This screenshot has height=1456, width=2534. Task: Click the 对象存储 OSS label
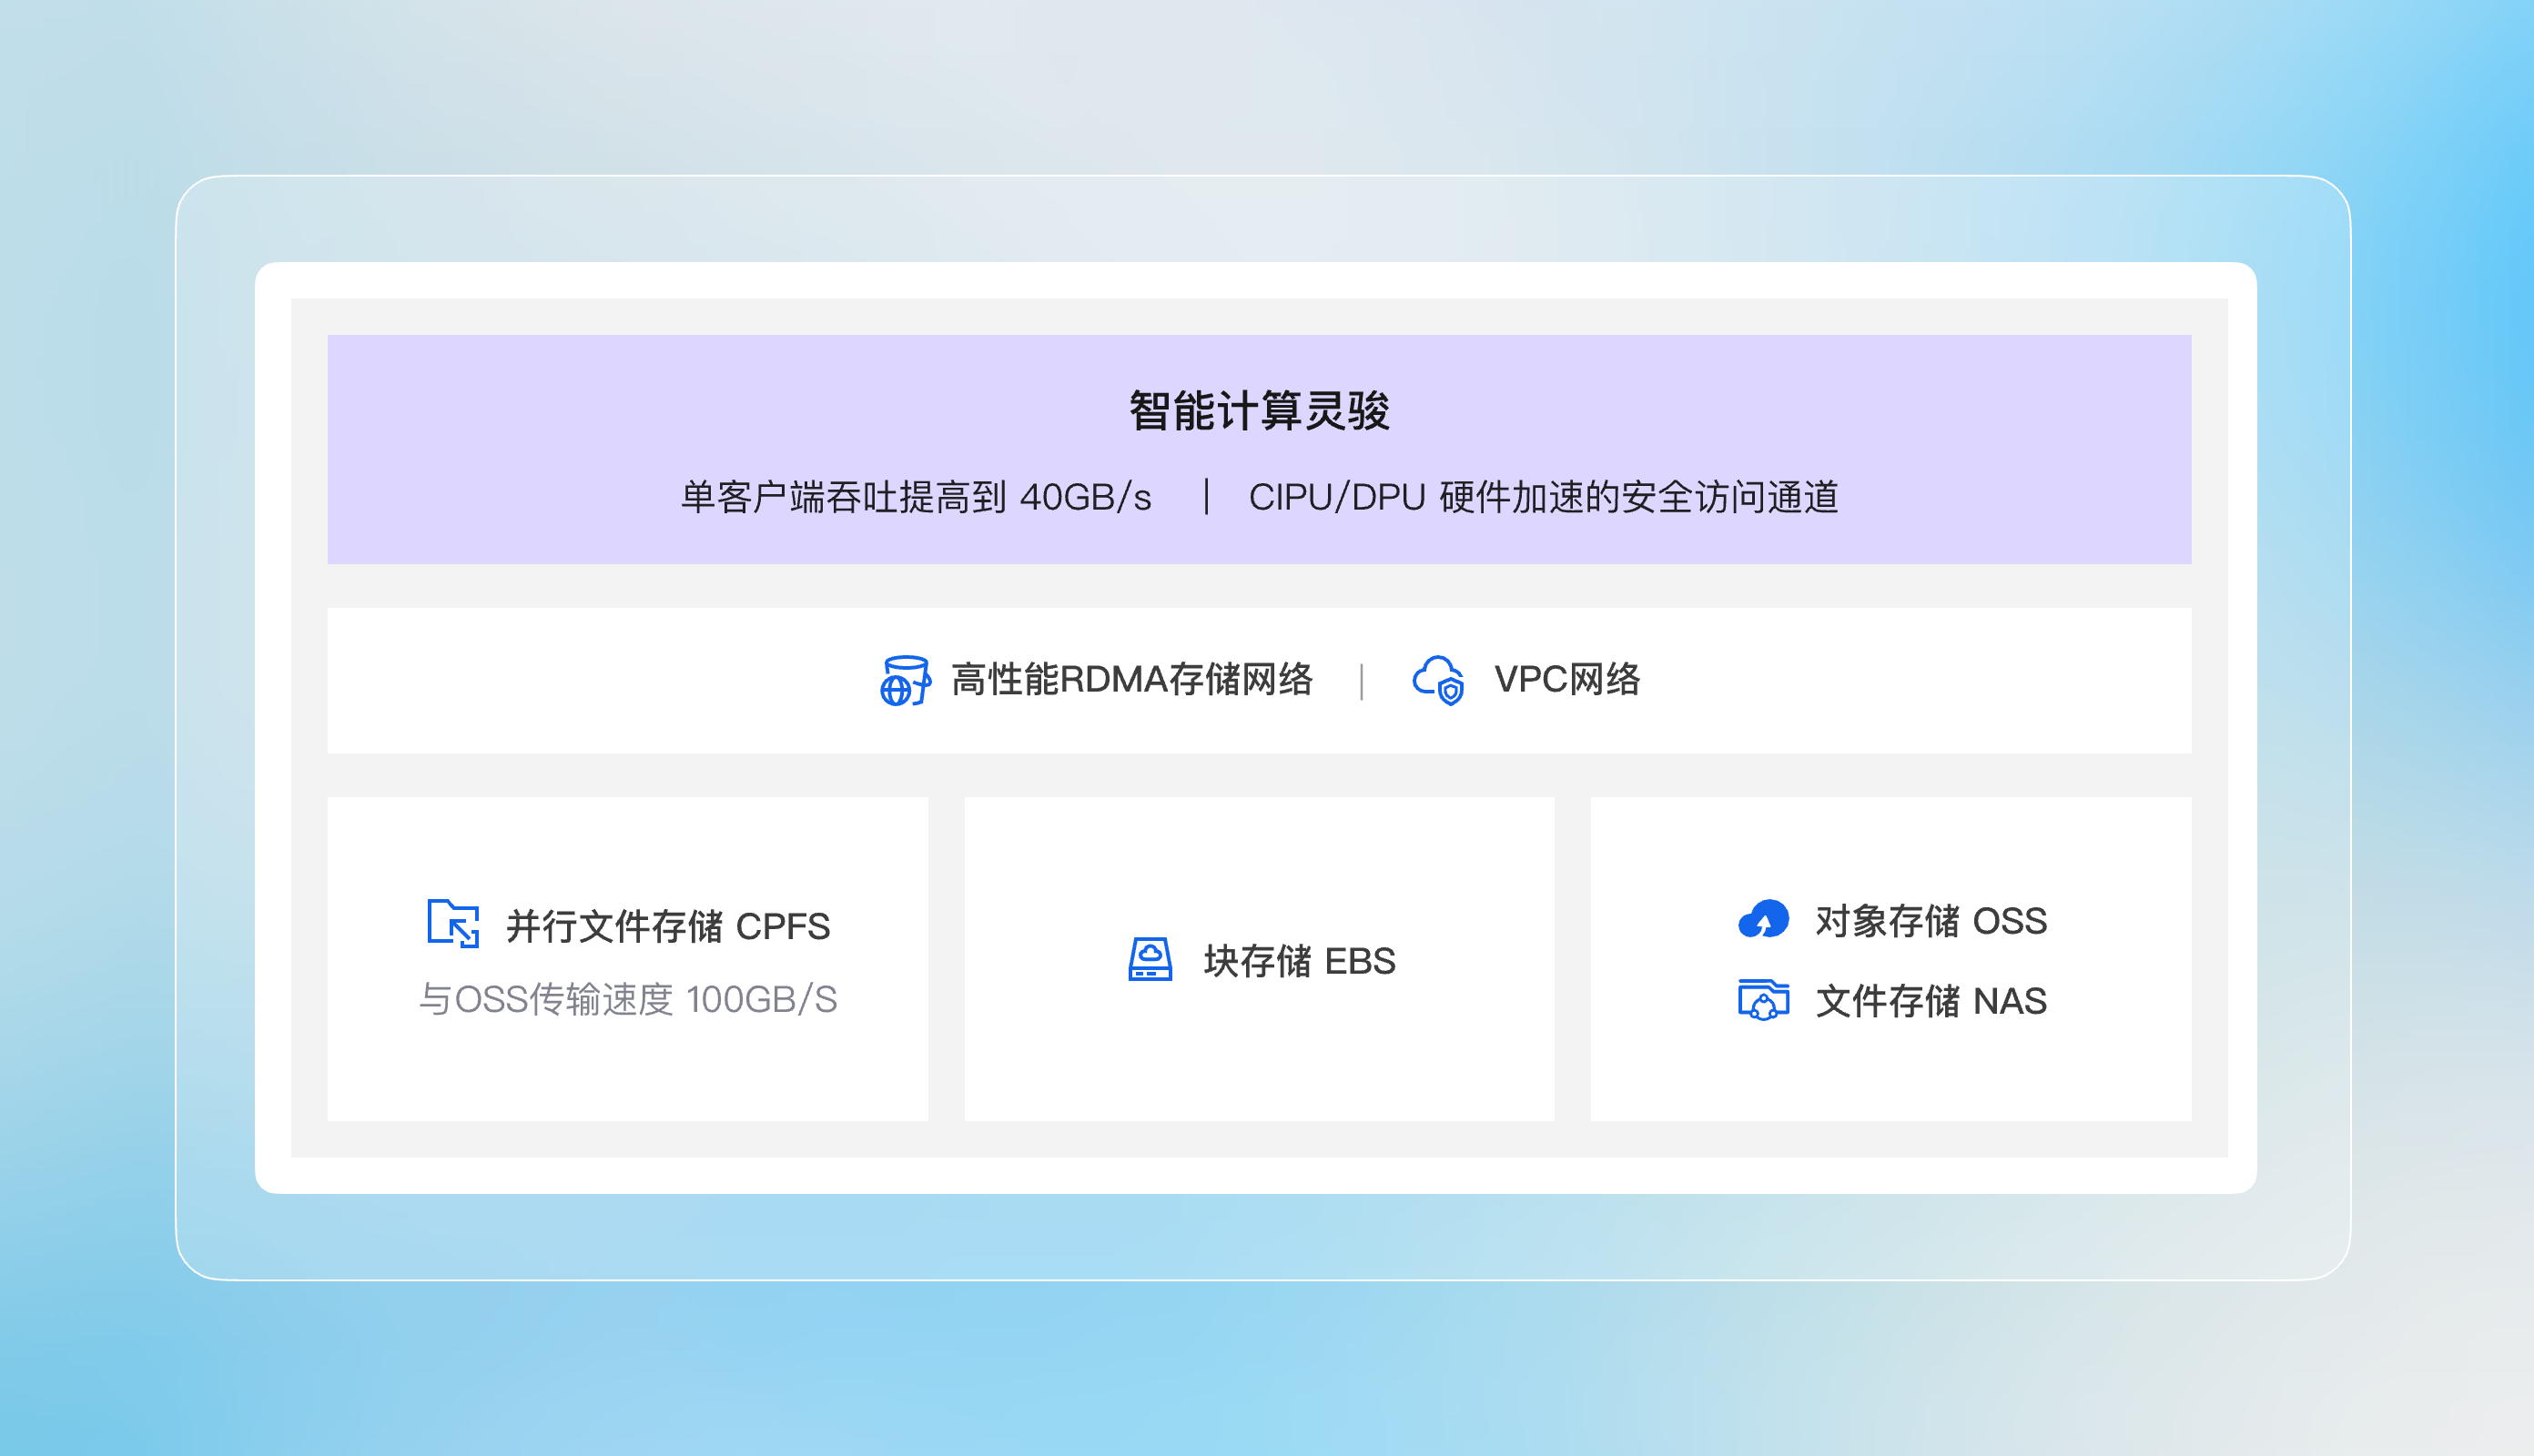click(1931, 921)
